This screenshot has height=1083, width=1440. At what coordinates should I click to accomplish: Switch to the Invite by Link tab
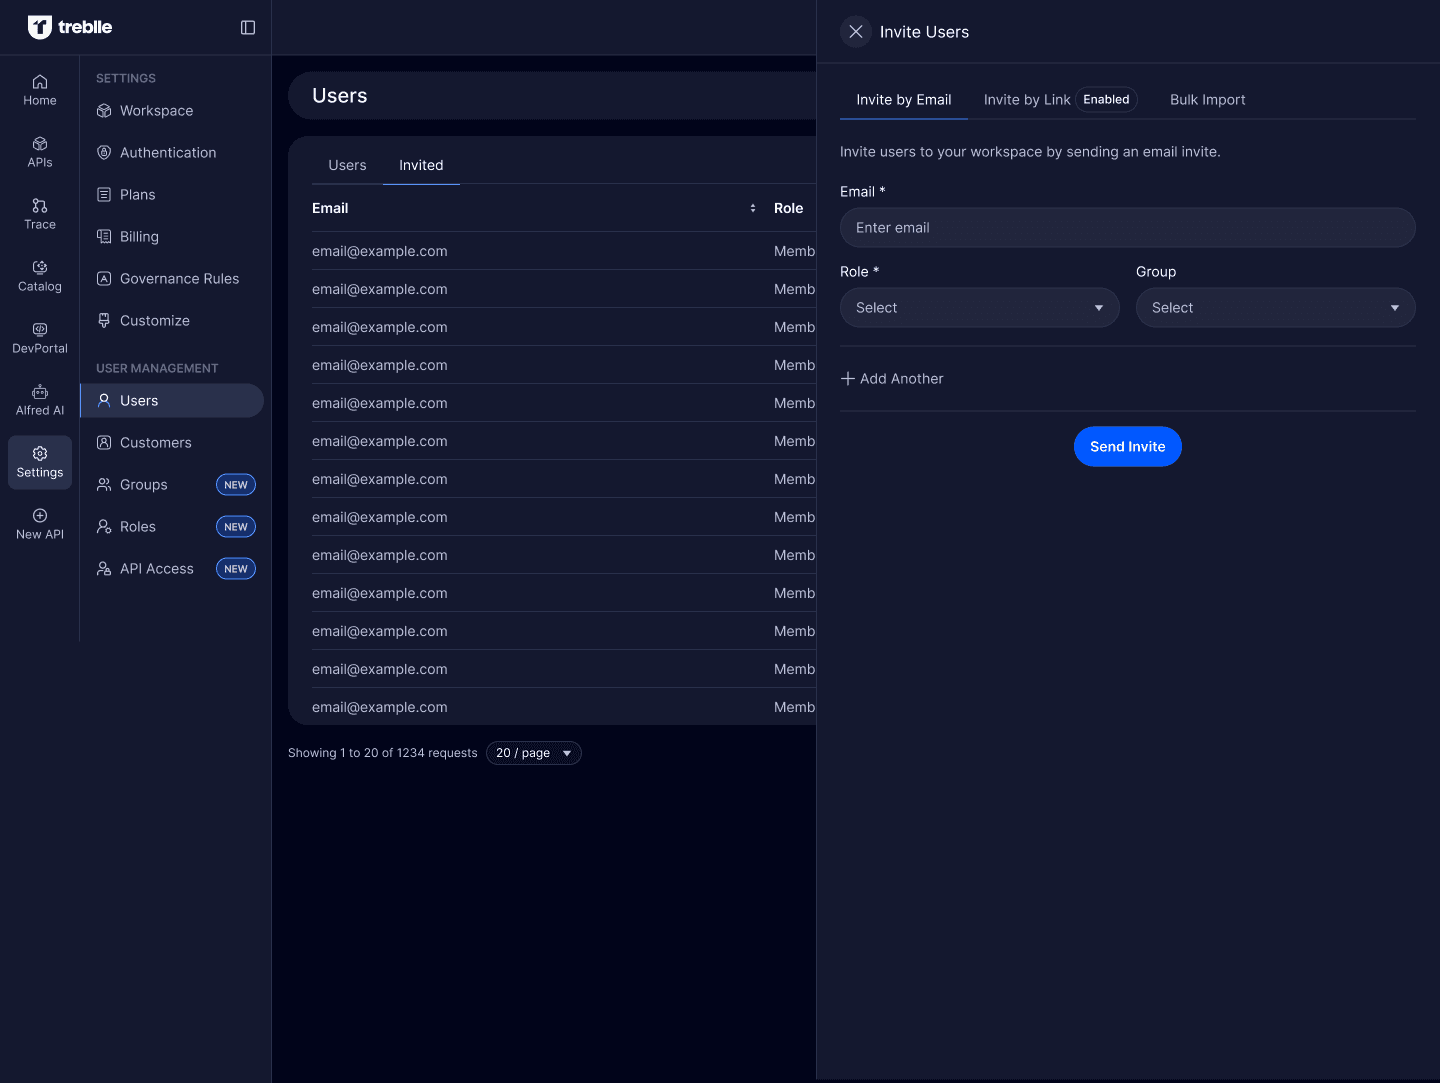[1027, 100]
